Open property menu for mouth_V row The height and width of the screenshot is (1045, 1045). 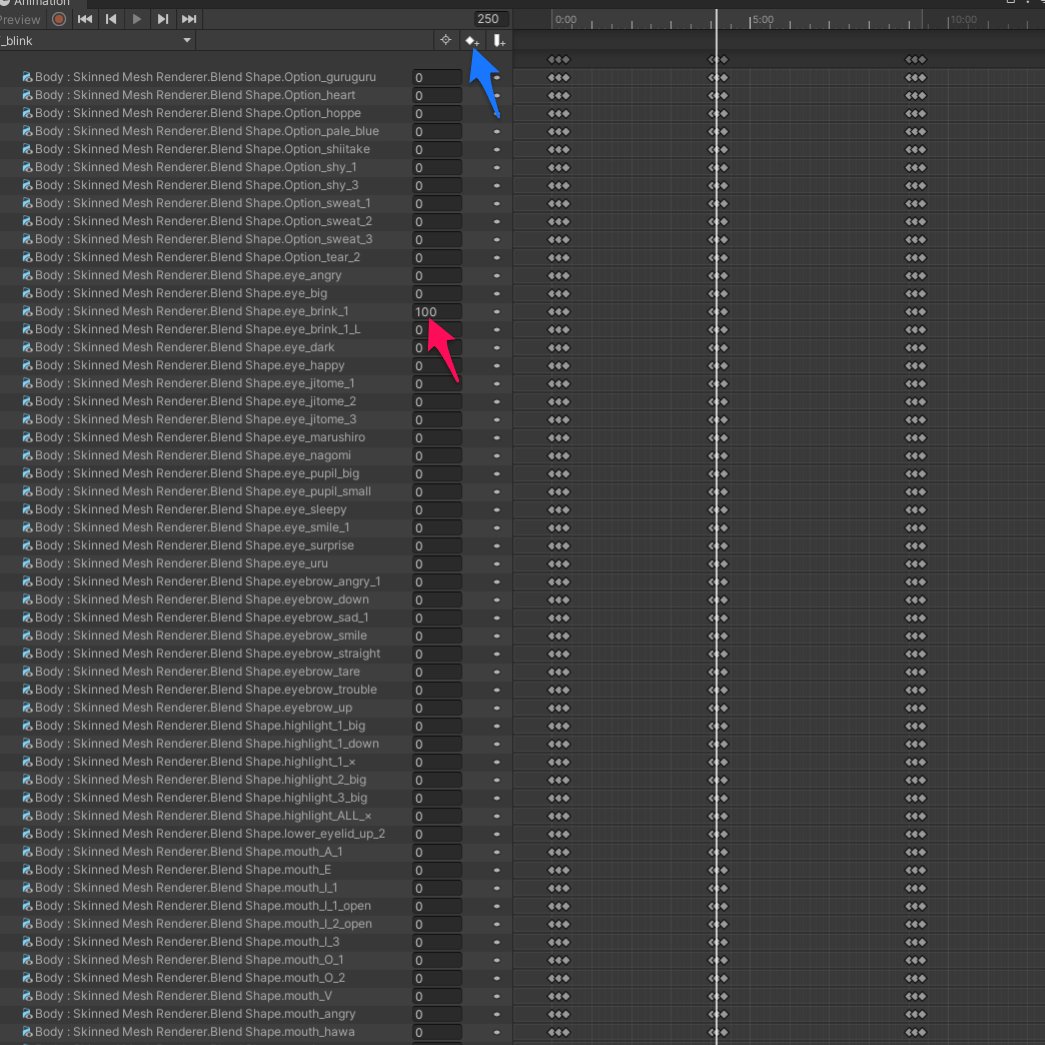coord(497,996)
